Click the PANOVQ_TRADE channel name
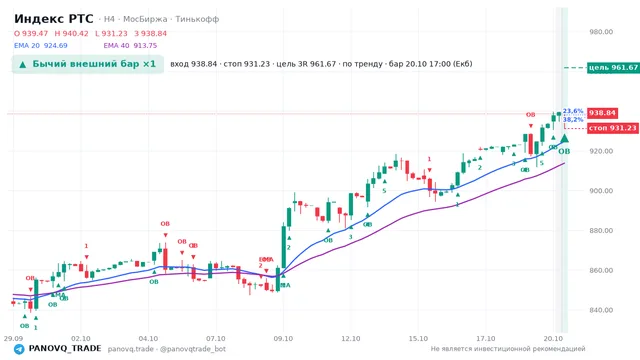The image size is (640, 360). 64,349
